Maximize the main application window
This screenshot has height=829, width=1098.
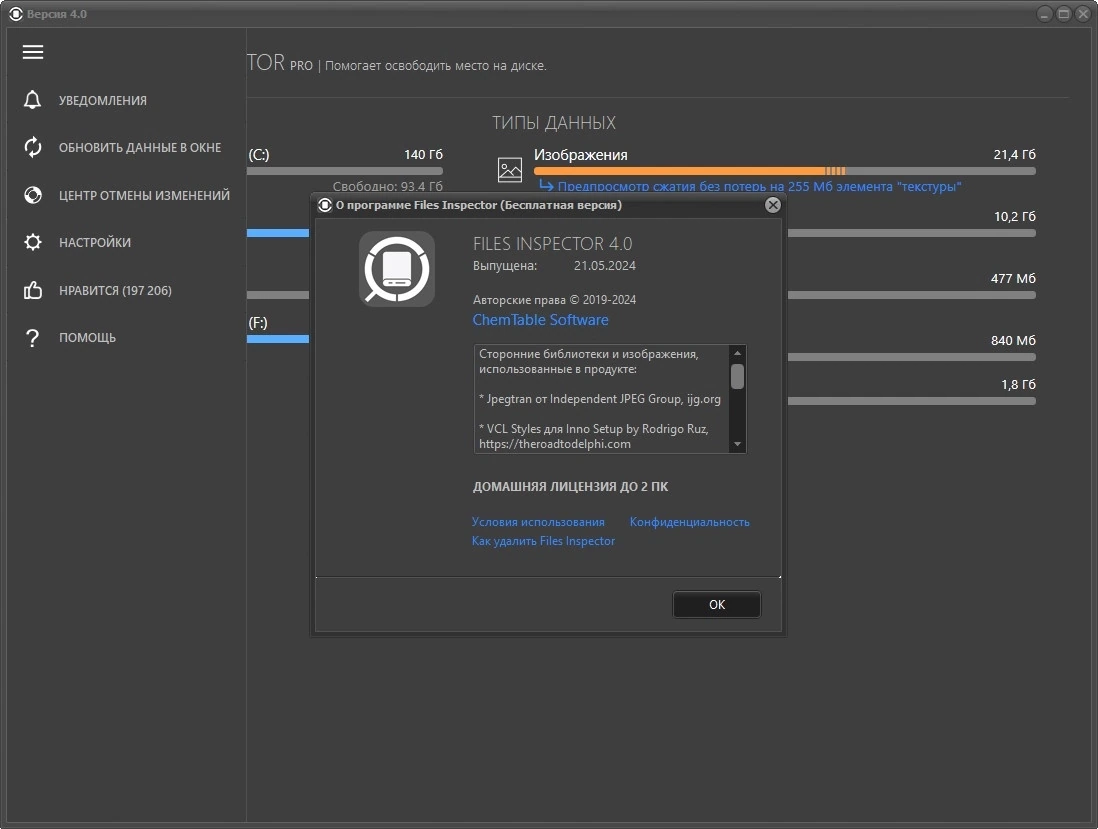(1063, 14)
